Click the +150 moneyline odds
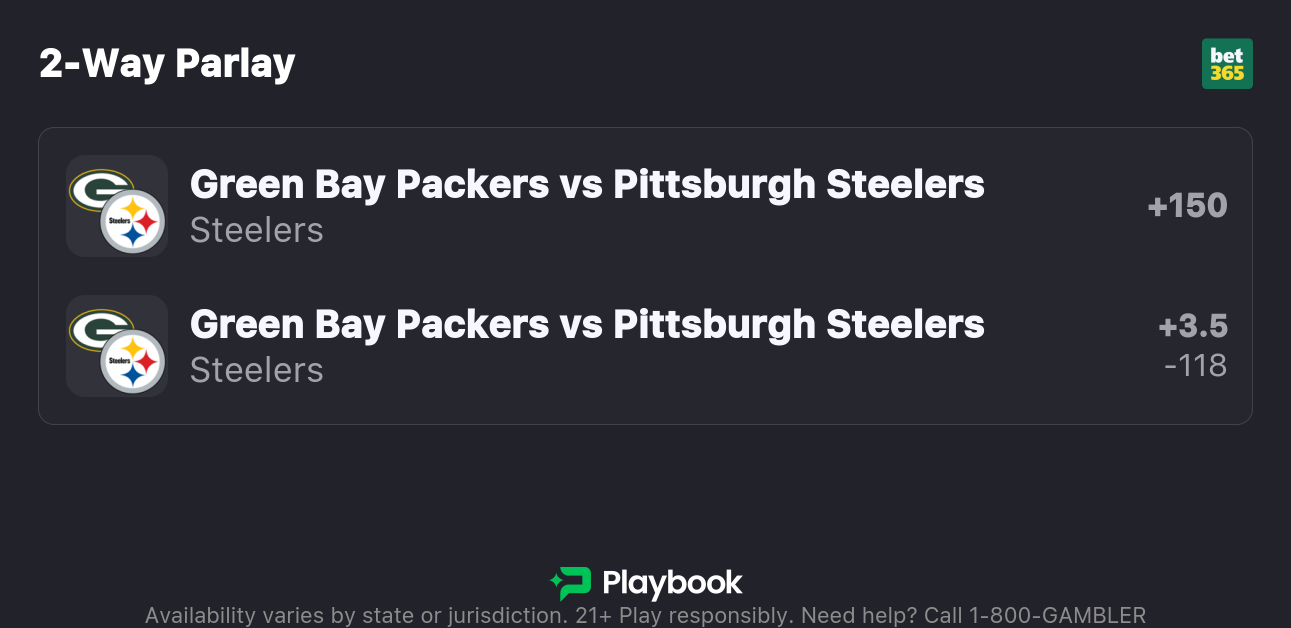 (x=1187, y=206)
